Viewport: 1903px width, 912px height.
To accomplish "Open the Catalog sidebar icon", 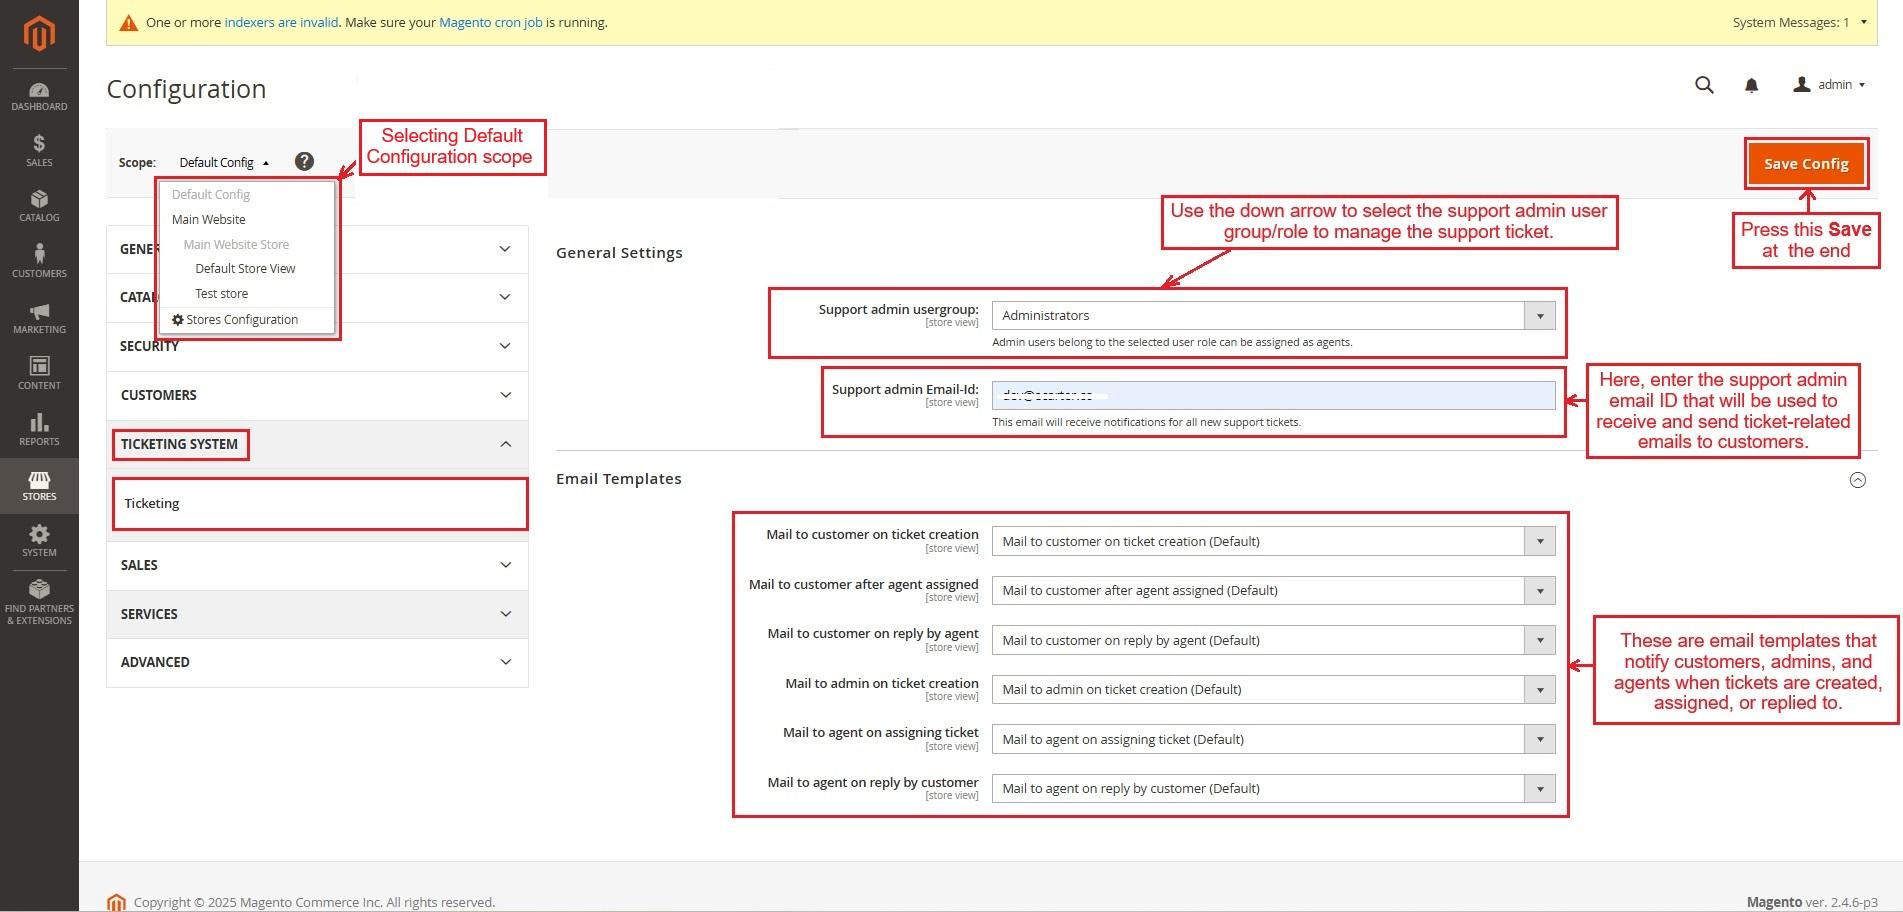I will pyautogui.click(x=39, y=206).
